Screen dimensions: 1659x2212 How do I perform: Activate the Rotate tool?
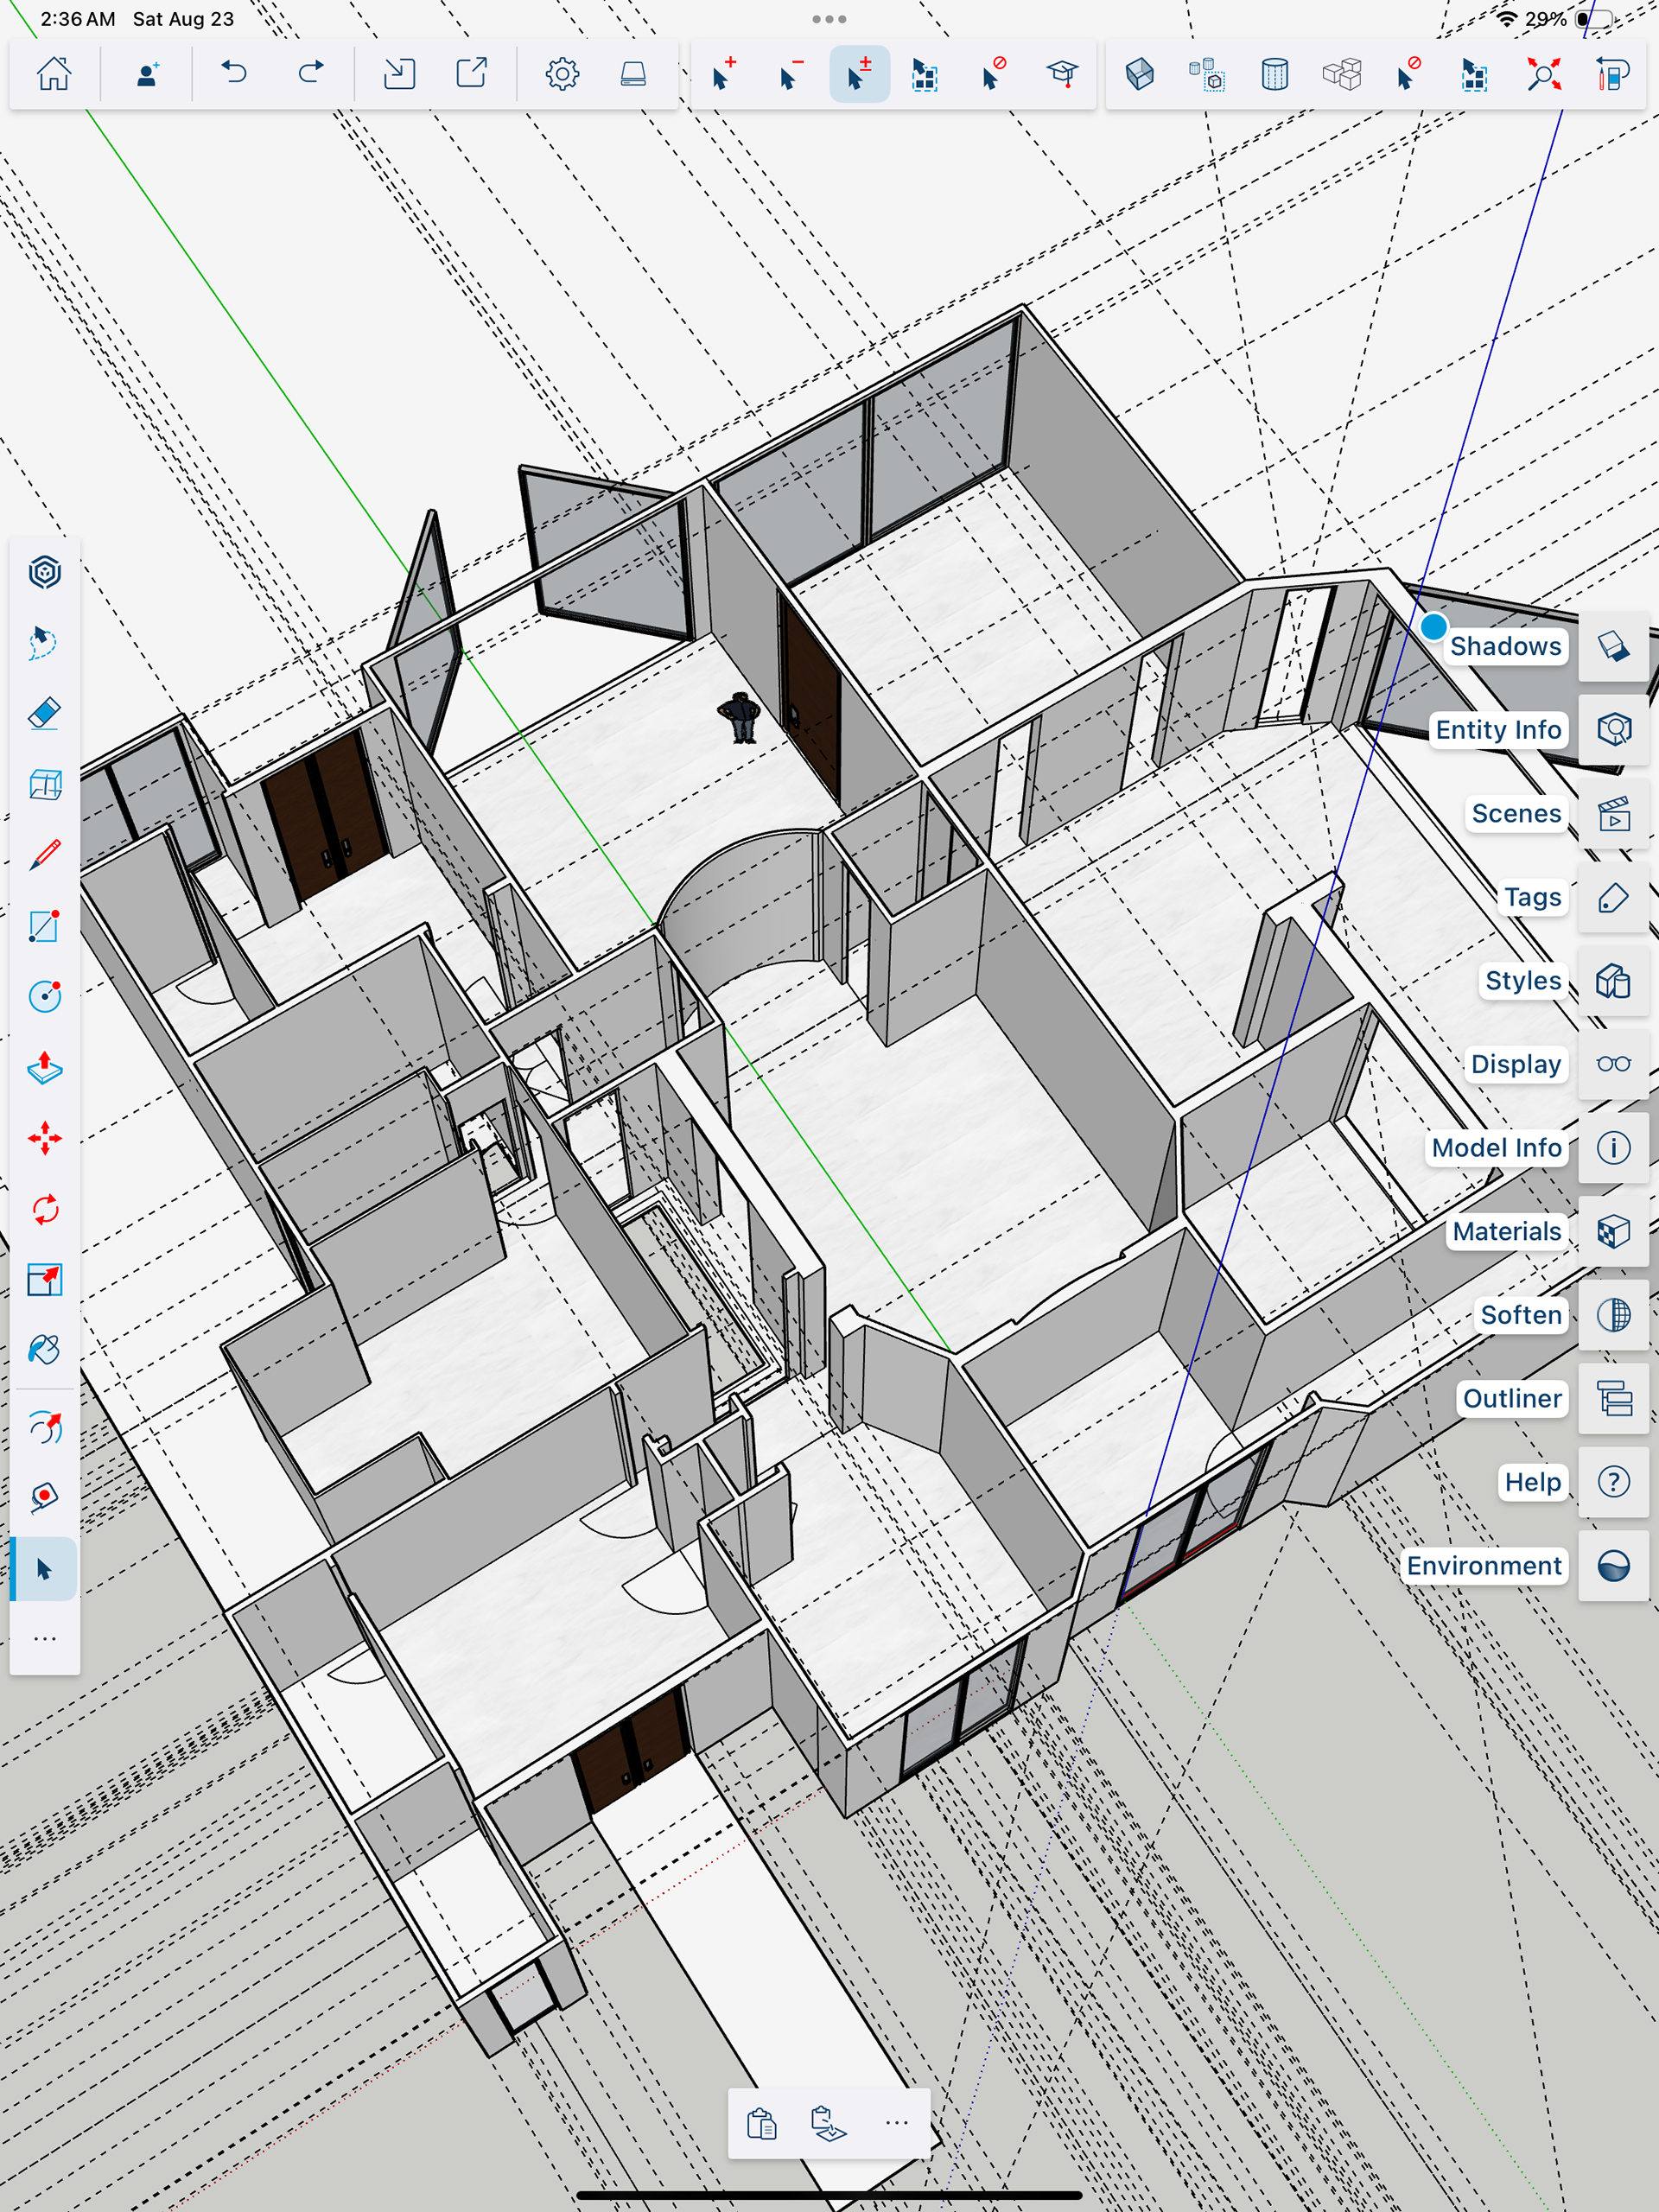tap(44, 1209)
